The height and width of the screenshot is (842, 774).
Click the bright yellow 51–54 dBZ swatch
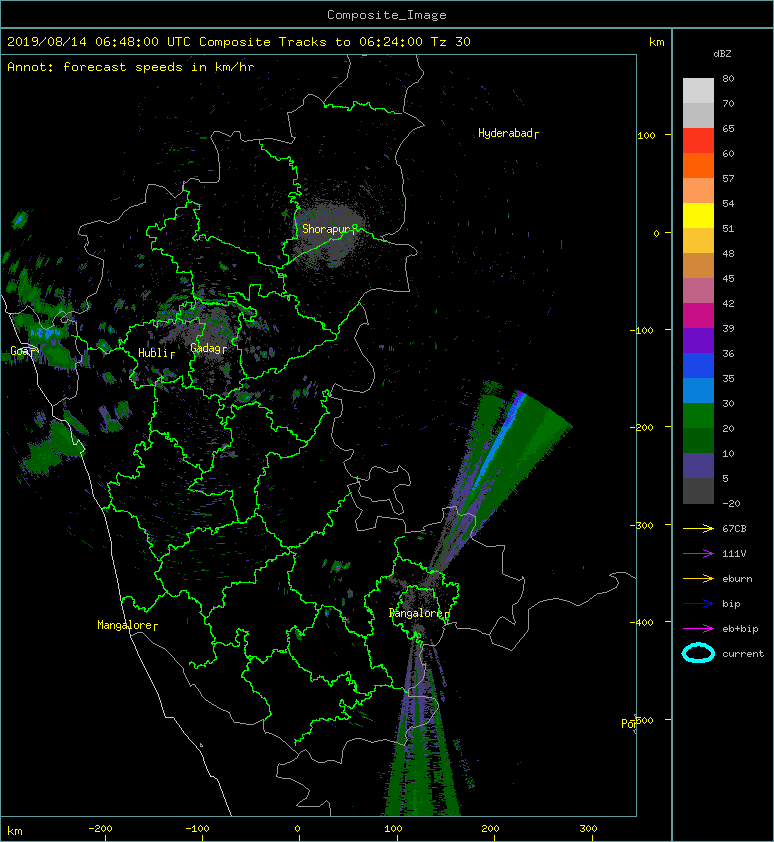[x=698, y=215]
